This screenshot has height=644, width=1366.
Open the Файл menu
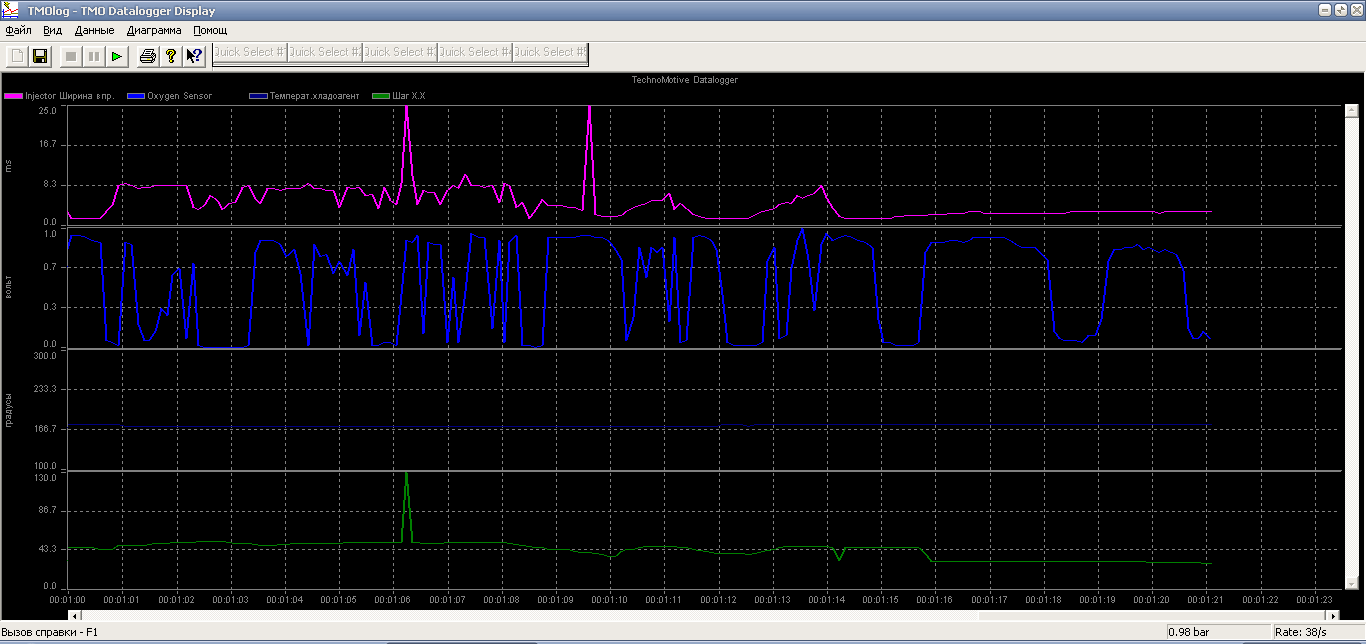point(18,30)
